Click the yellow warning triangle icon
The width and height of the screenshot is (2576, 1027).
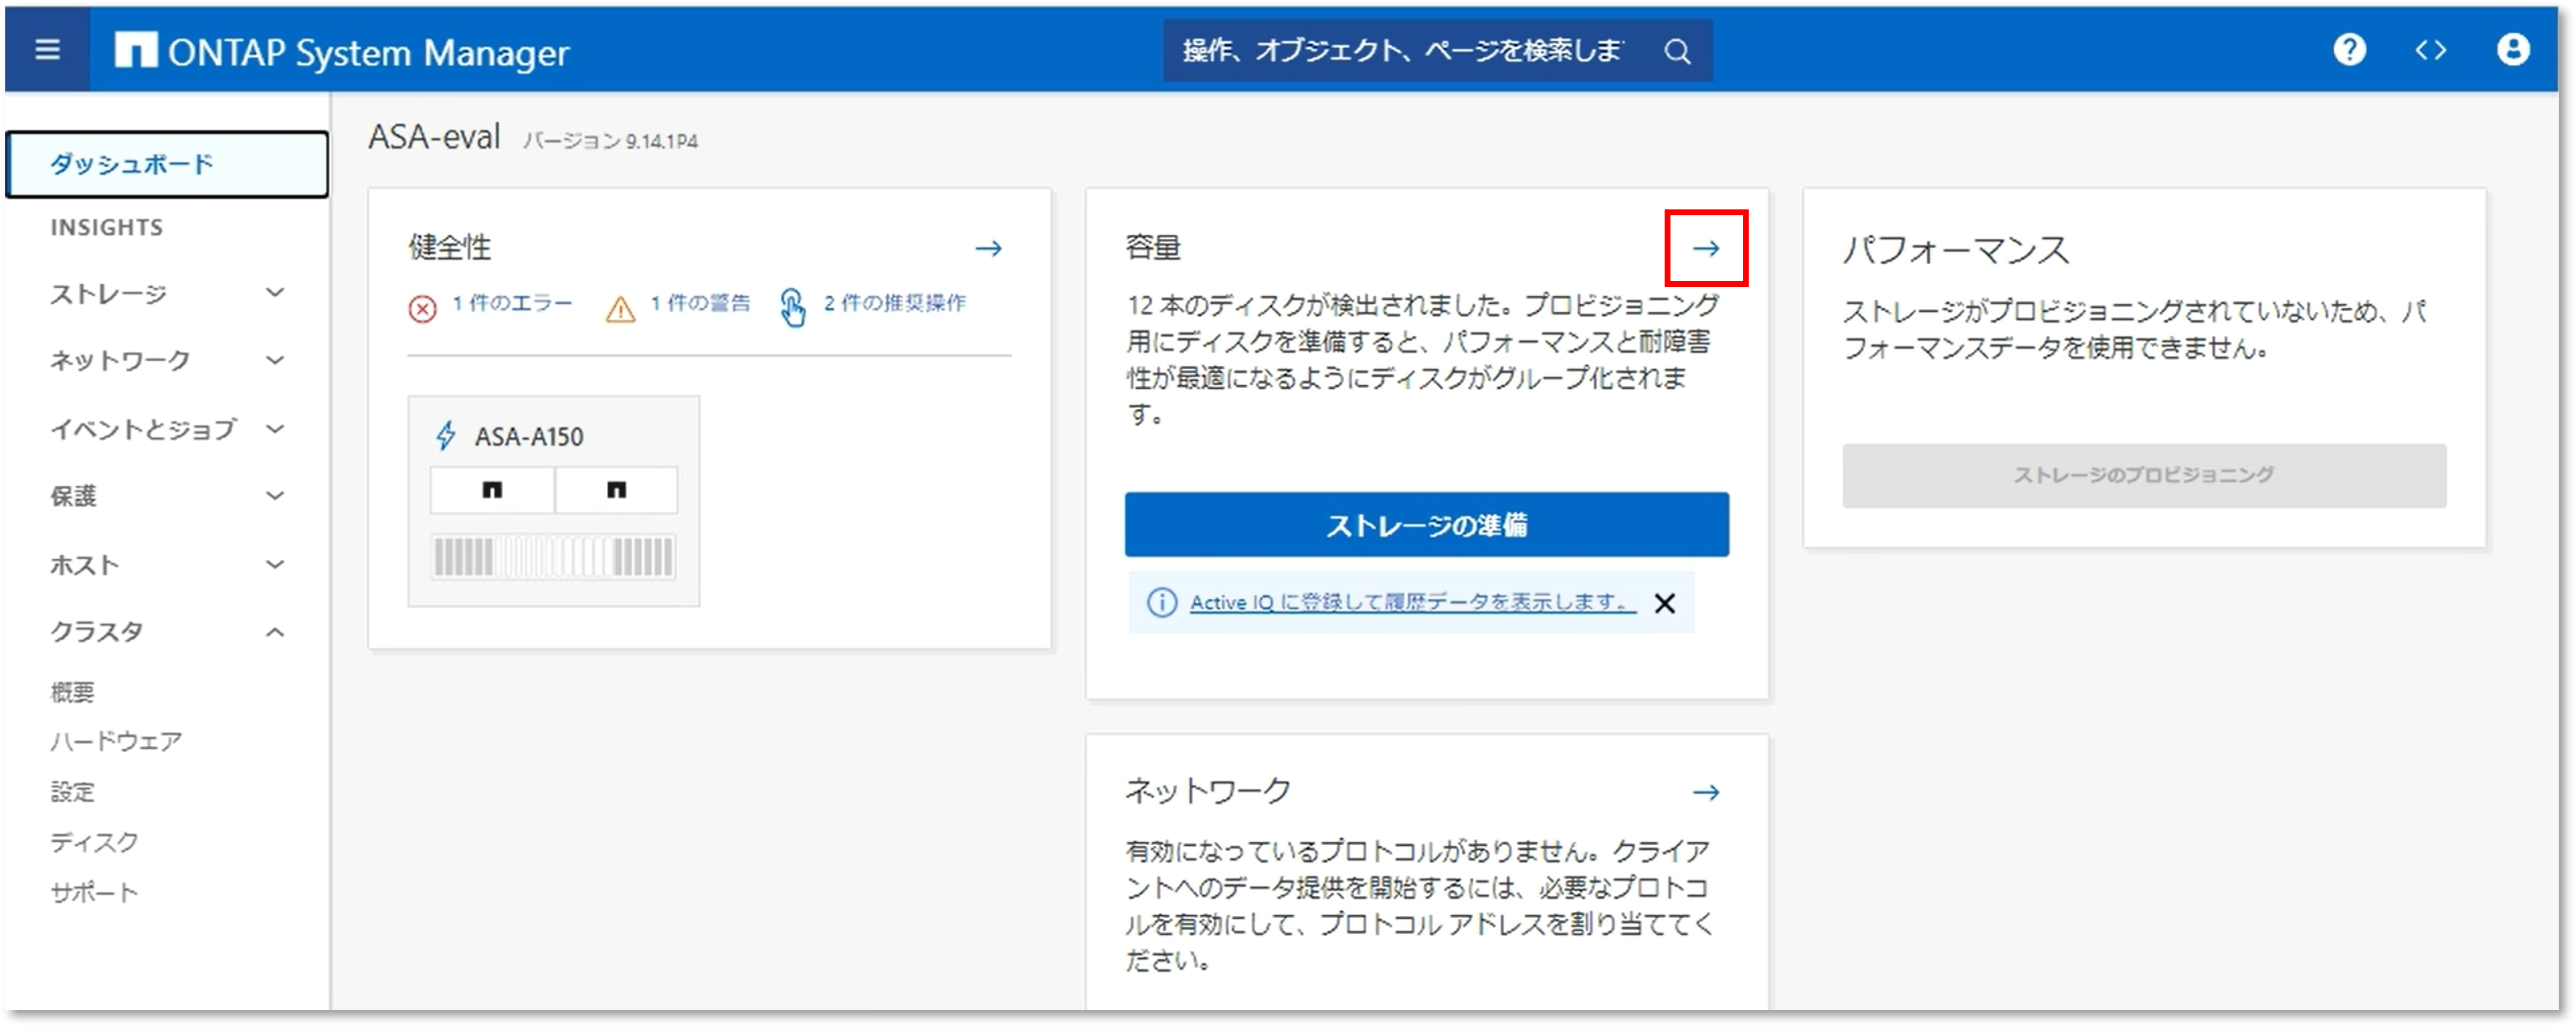point(620,309)
